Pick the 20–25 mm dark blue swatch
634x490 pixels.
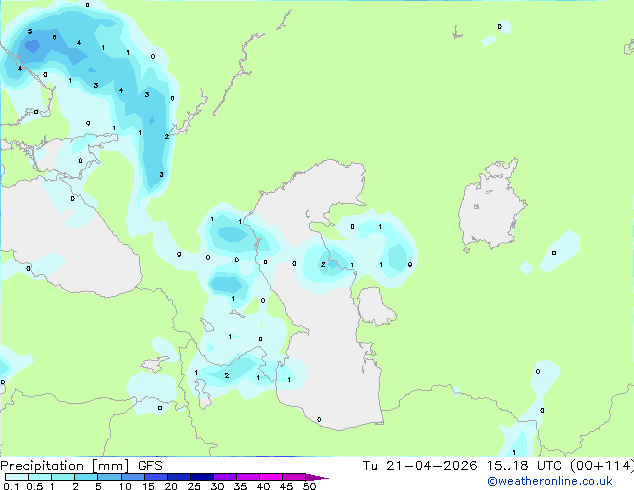(179, 477)
